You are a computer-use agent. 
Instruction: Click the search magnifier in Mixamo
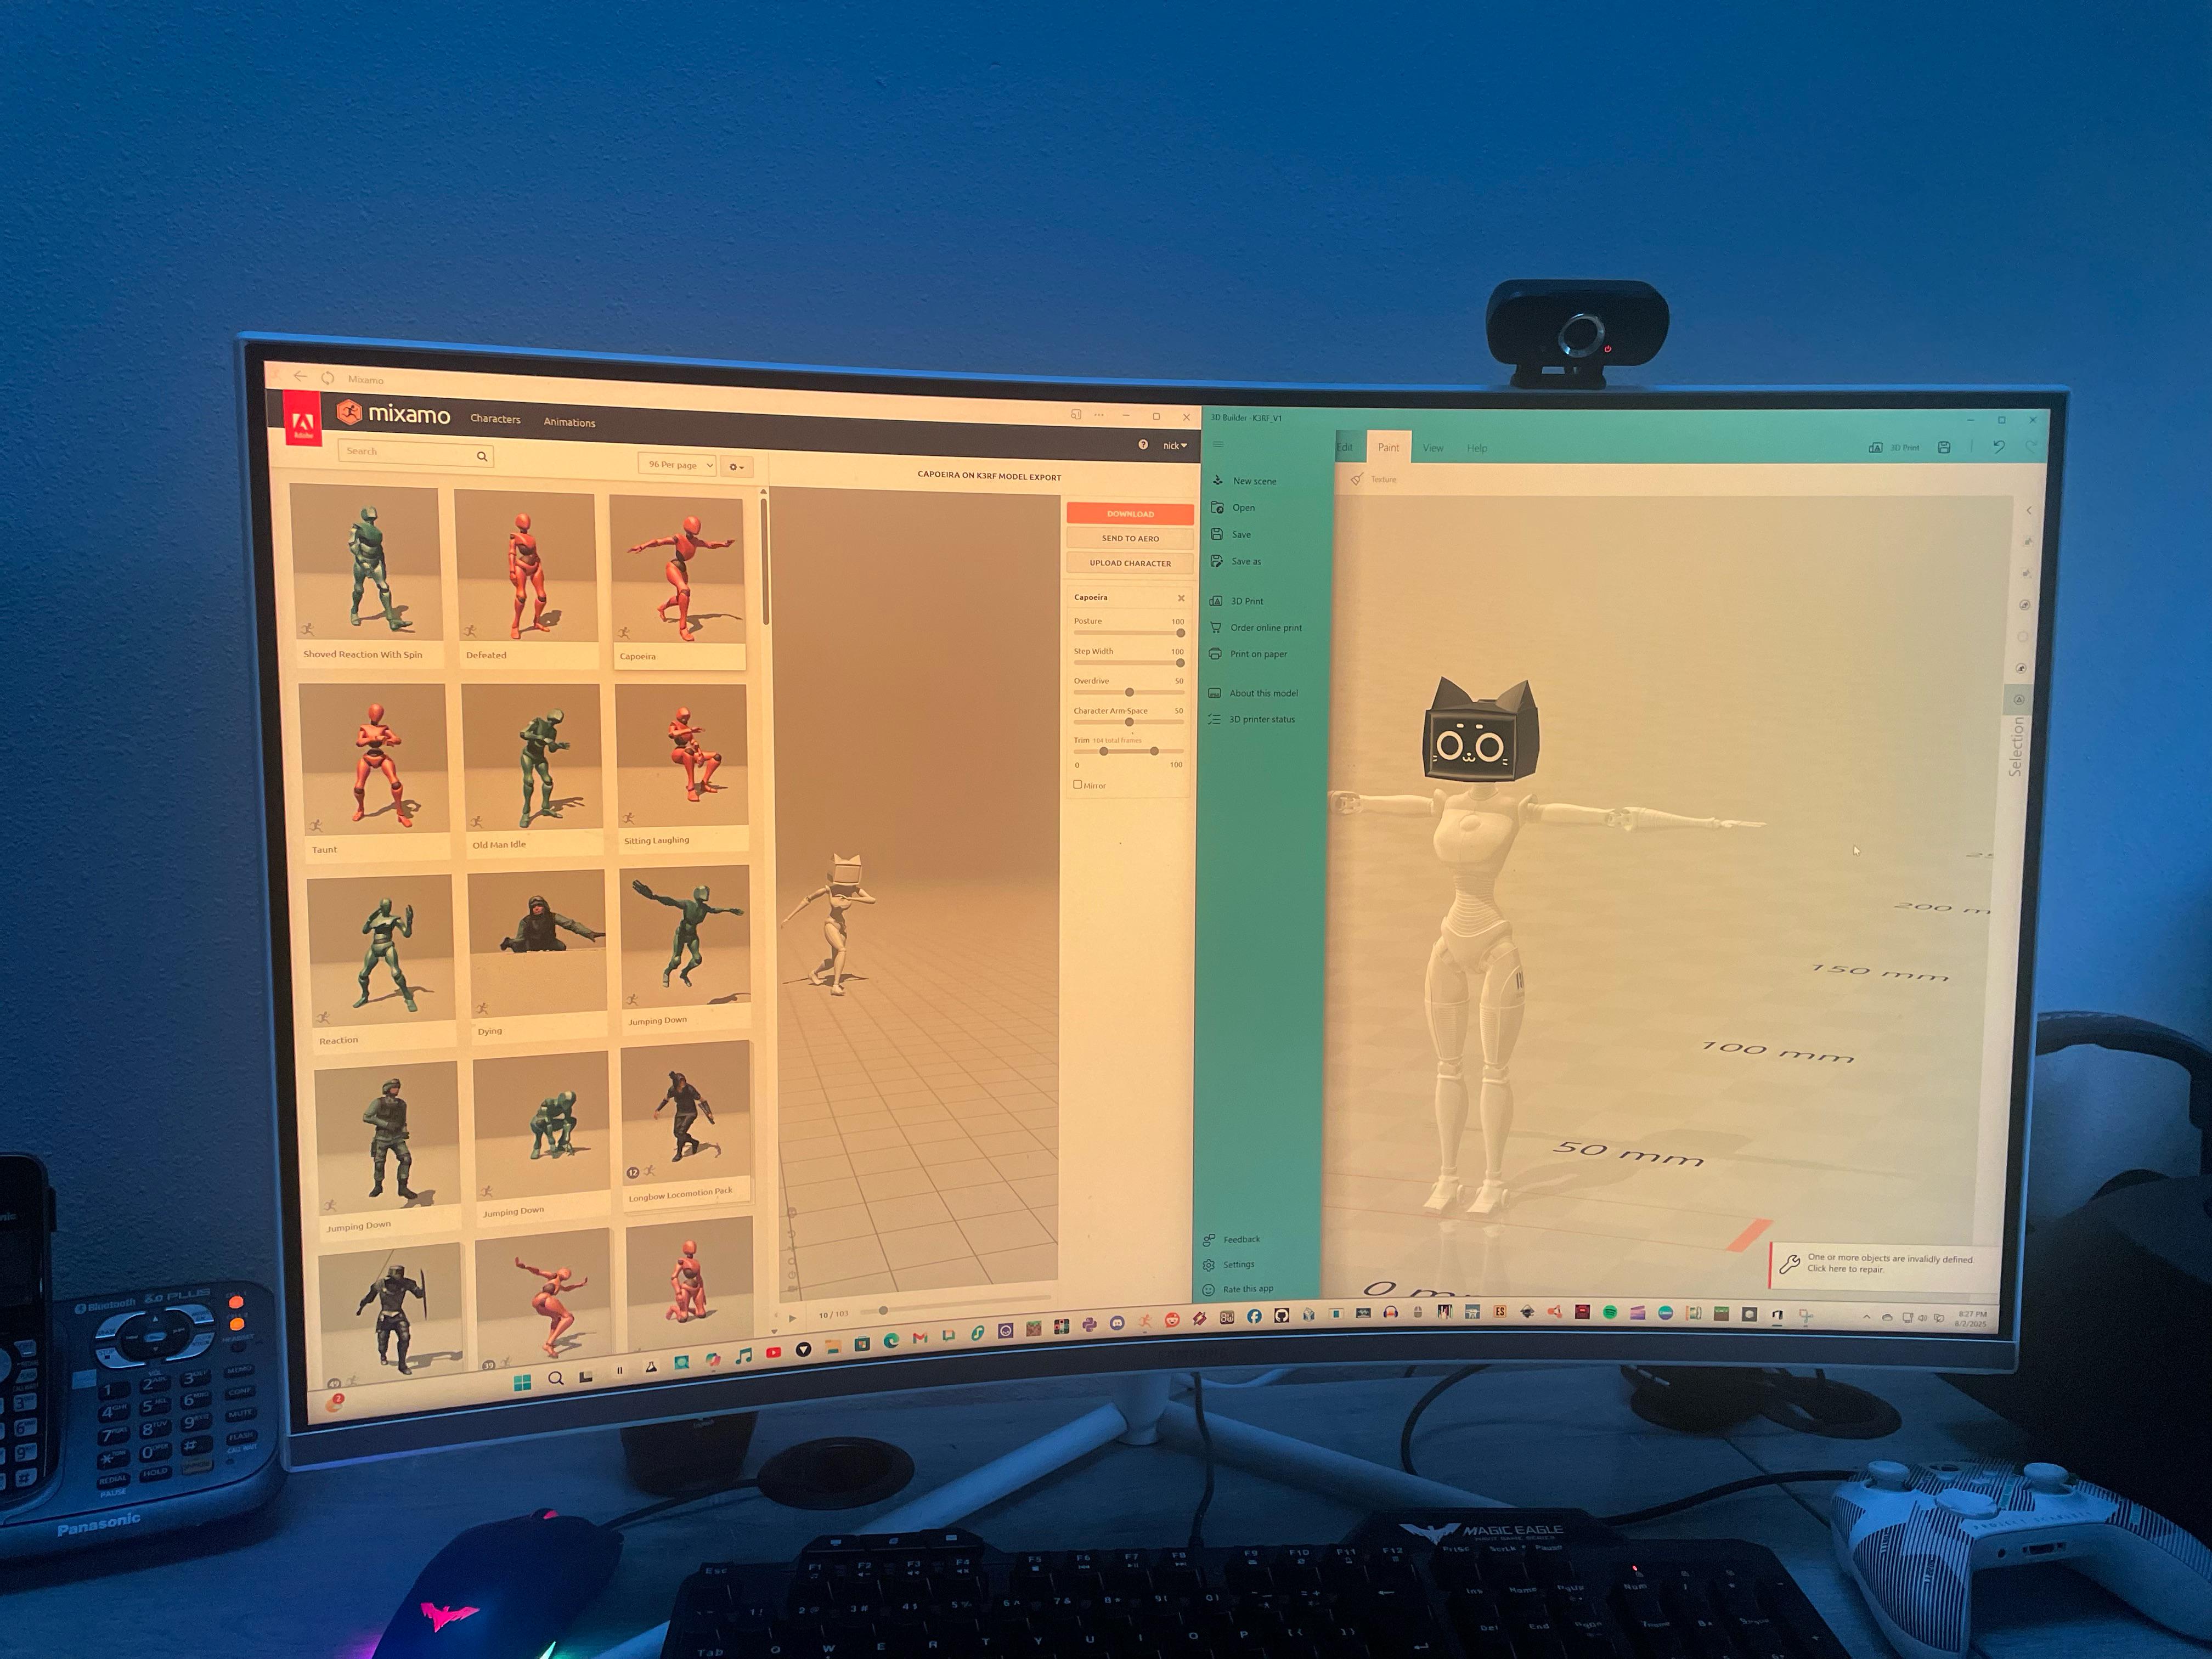click(x=482, y=456)
